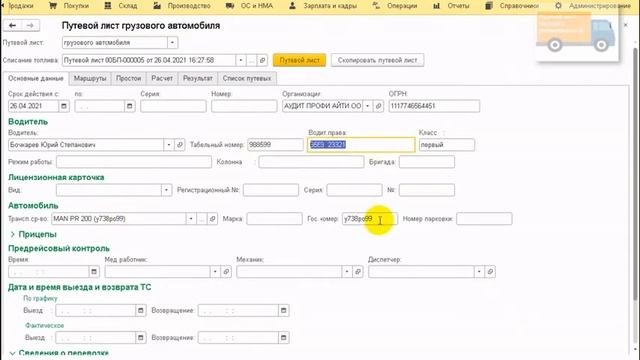The height and width of the screenshot is (360, 640).
Task: Open Операции menu section
Action: (395, 6)
